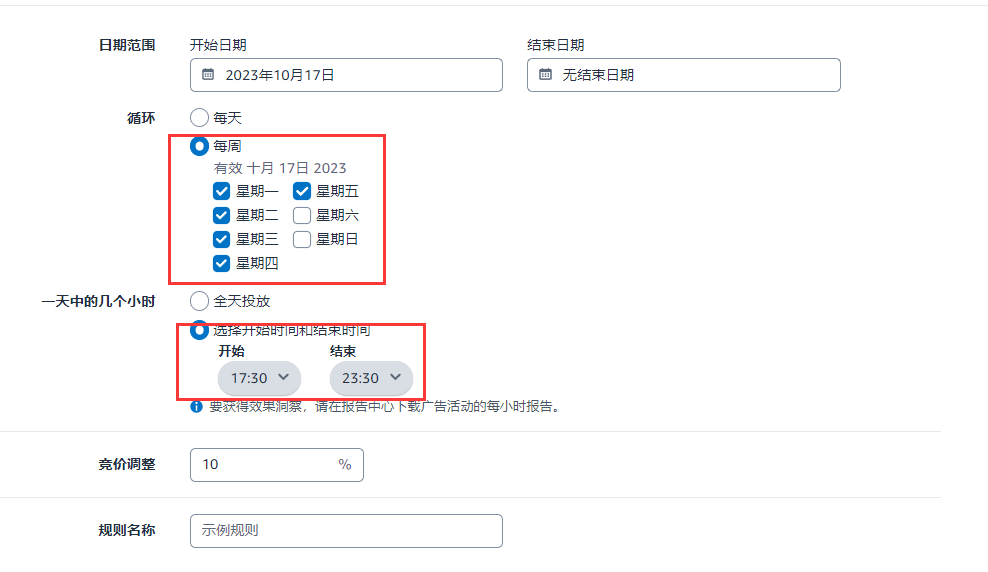Toggle the 星期三 checkbox
Image resolution: width=988 pixels, height=572 pixels.
click(221, 239)
